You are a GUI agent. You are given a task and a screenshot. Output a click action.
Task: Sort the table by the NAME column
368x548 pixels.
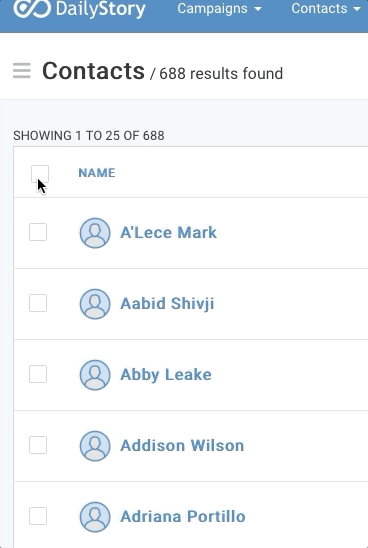97,173
